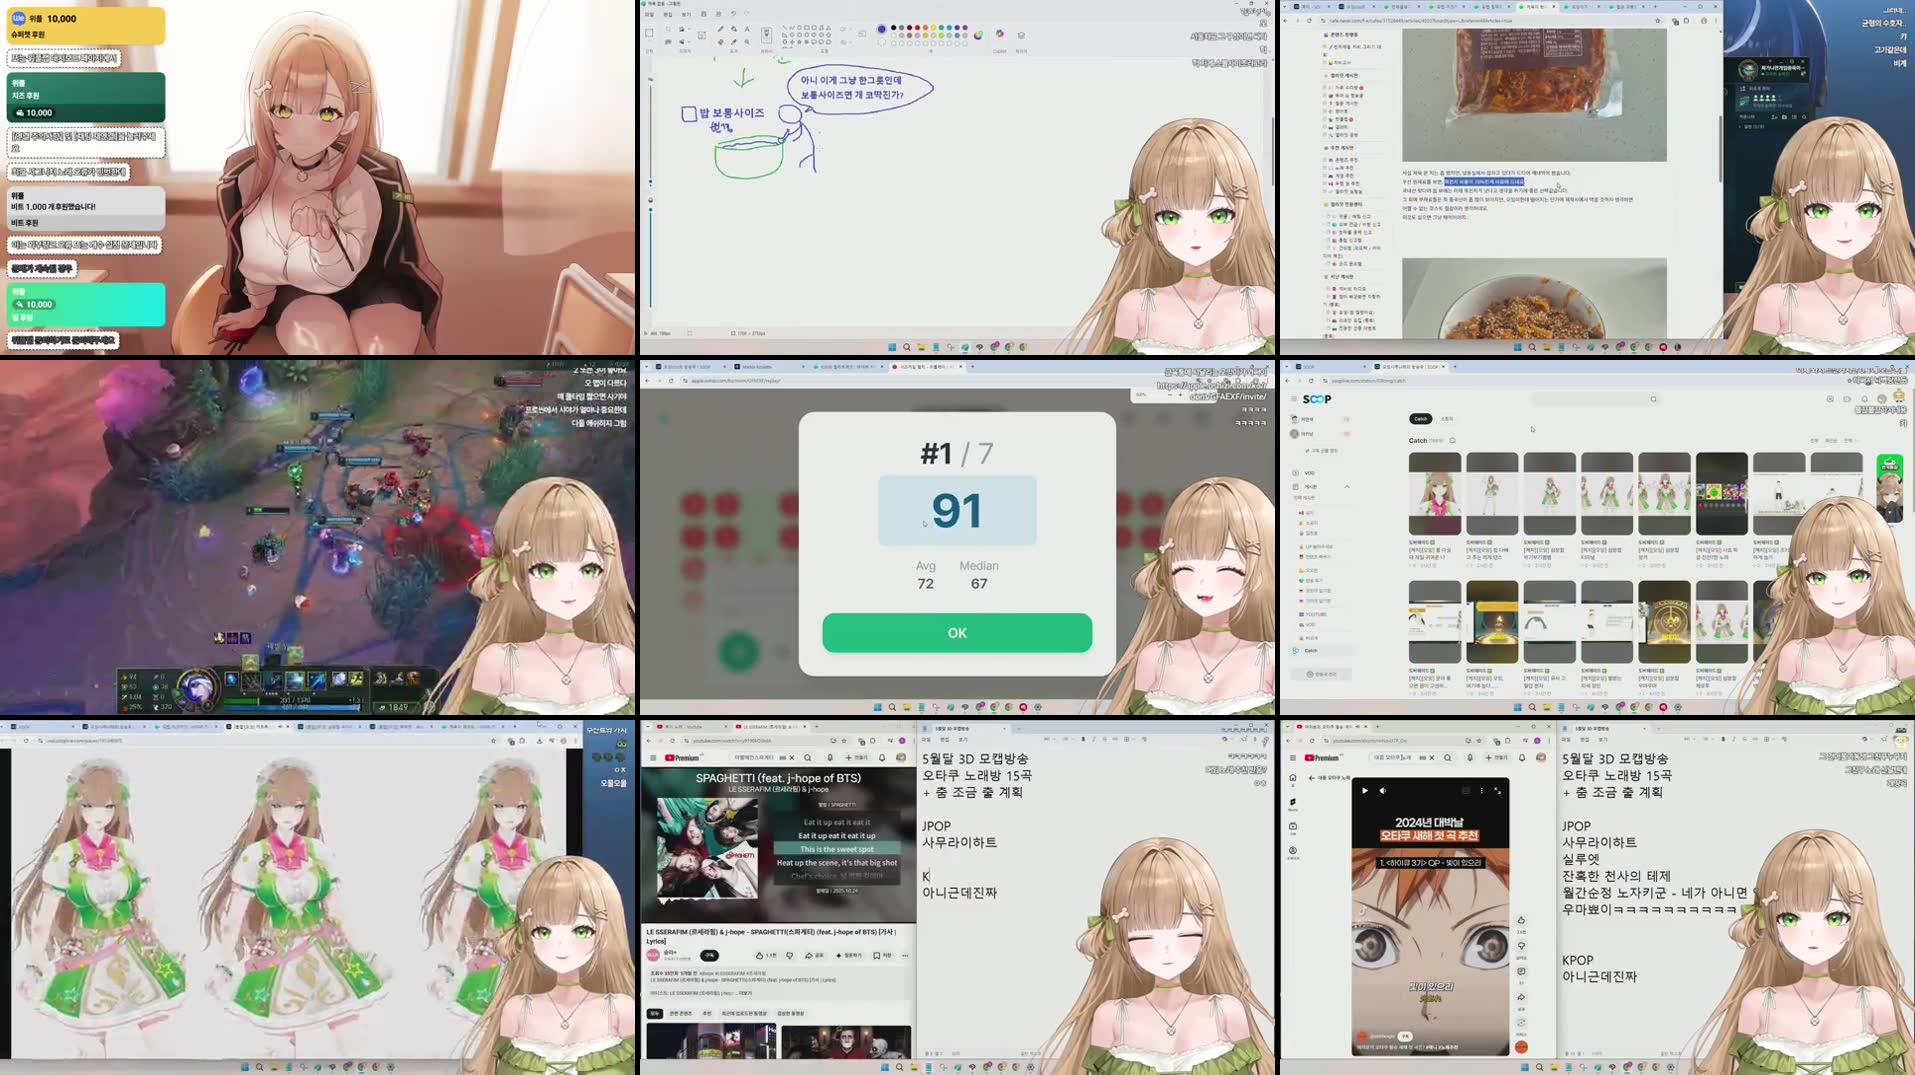Image resolution: width=1915 pixels, height=1075 pixels.
Task: Switch the Catch/스토리 toggle to 스토리
Action: click(x=1447, y=419)
